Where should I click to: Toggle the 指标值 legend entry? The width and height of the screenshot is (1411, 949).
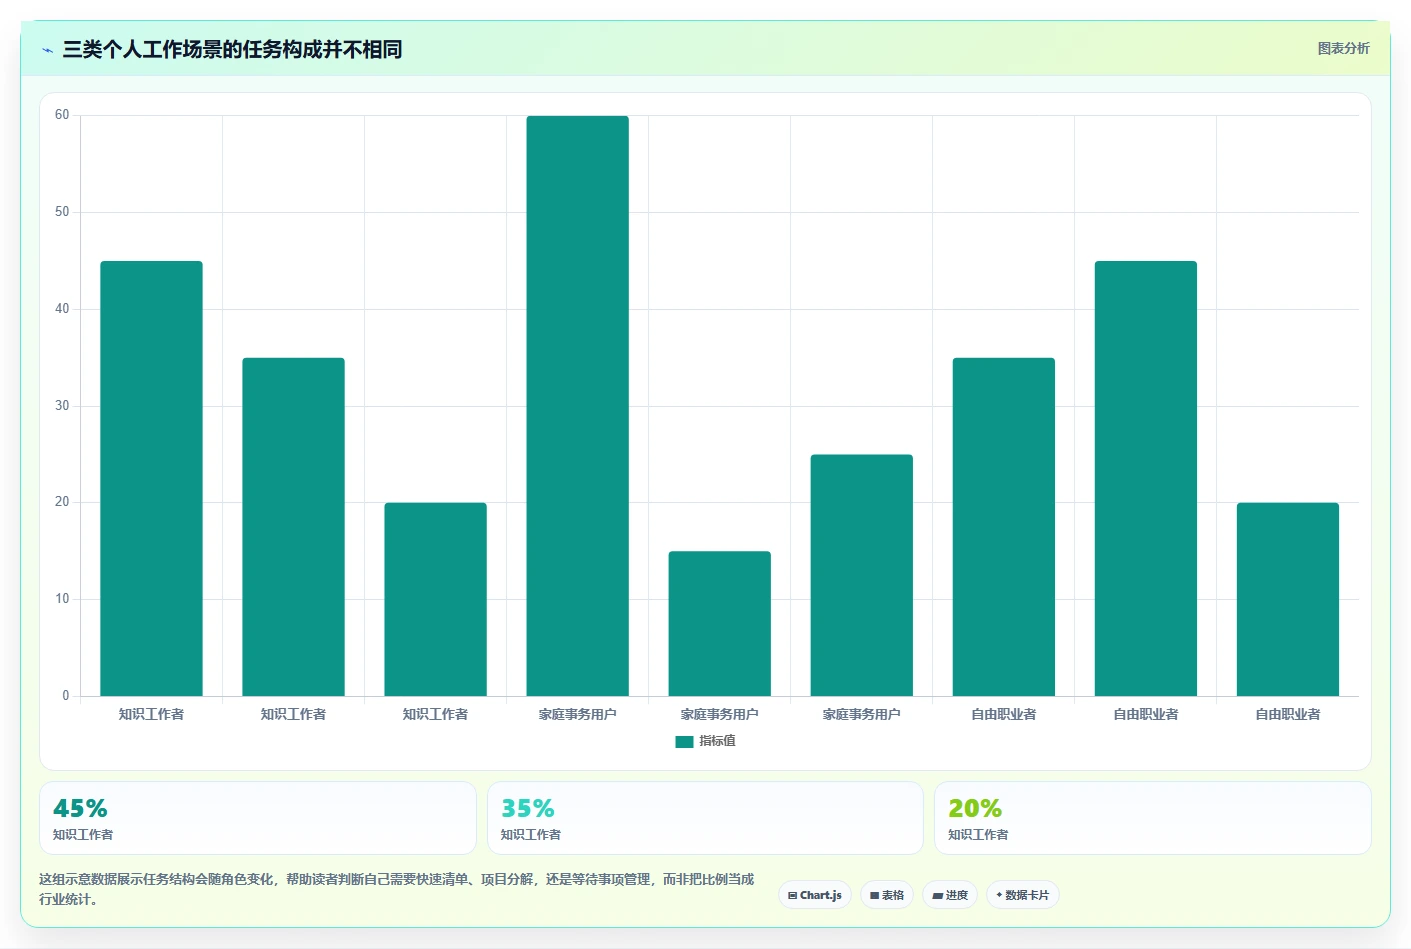click(x=705, y=741)
